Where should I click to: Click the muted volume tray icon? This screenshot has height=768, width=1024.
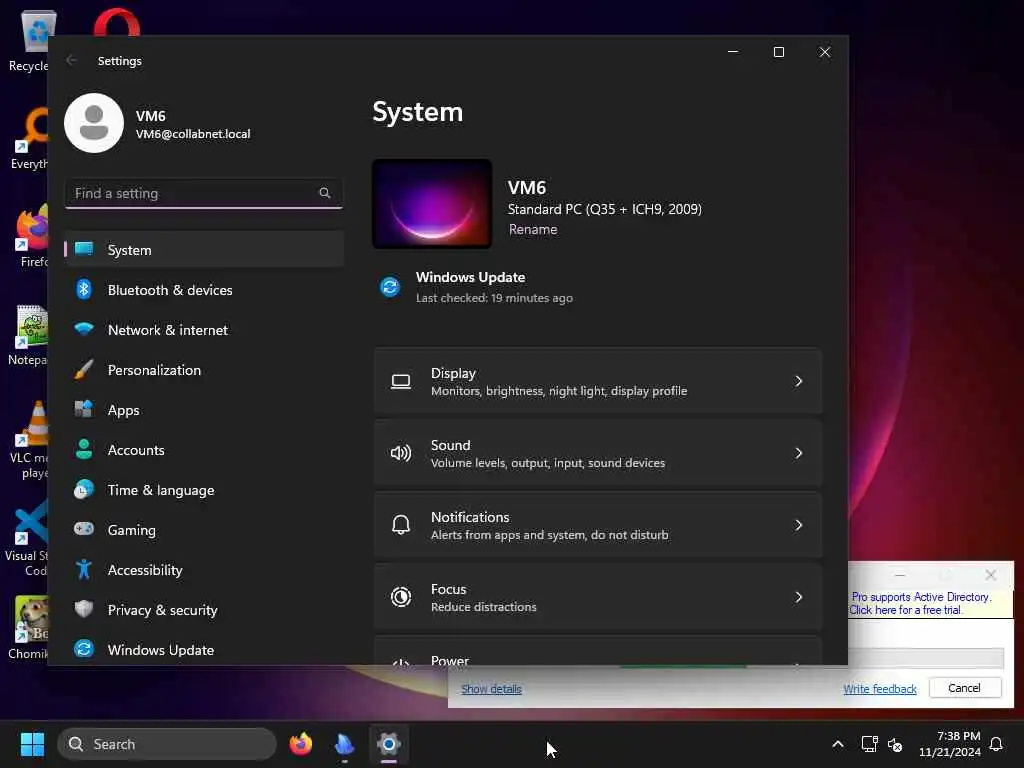(x=895, y=744)
